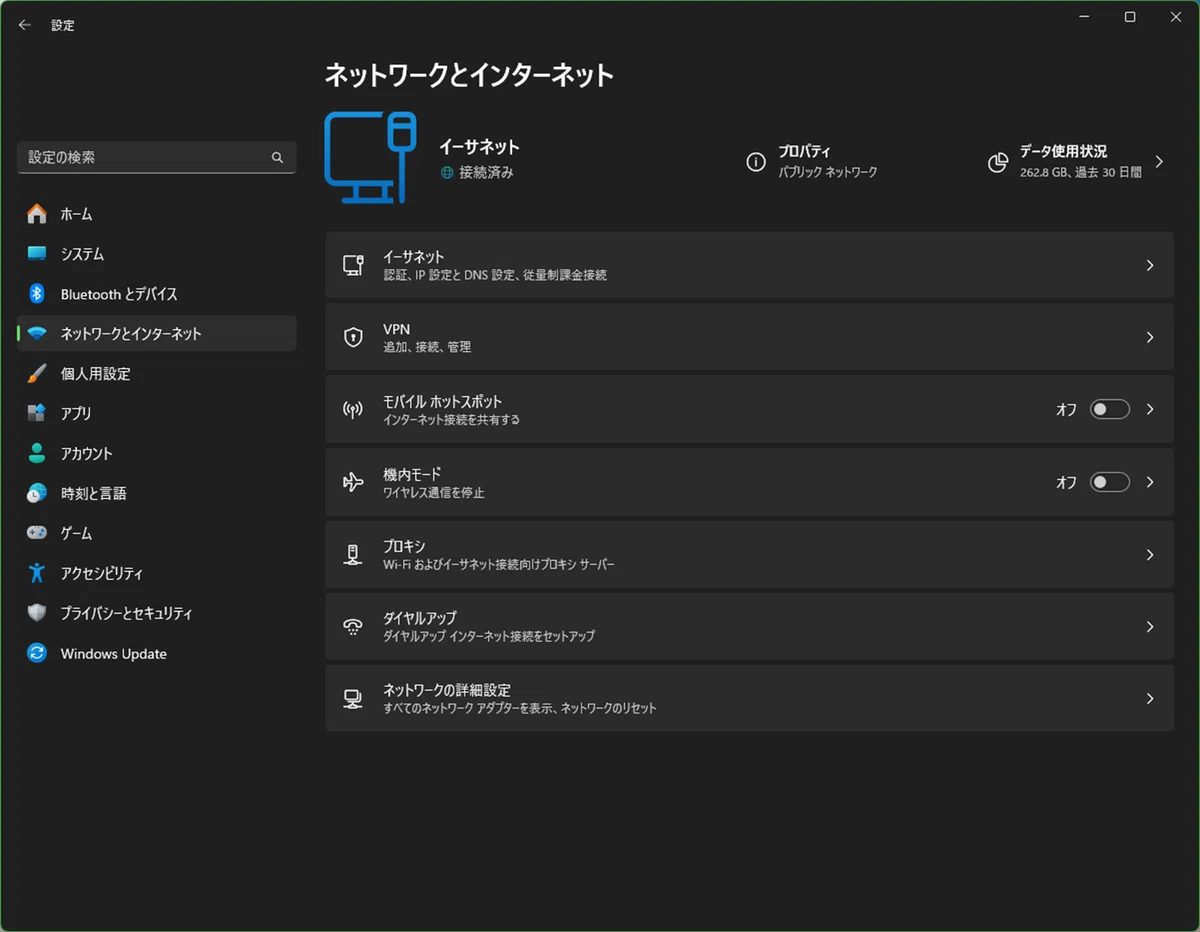The width and height of the screenshot is (1200, 932).
Task: Click 認証、IP 設定と DNS 設定 description text
Action: tap(495, 275)
